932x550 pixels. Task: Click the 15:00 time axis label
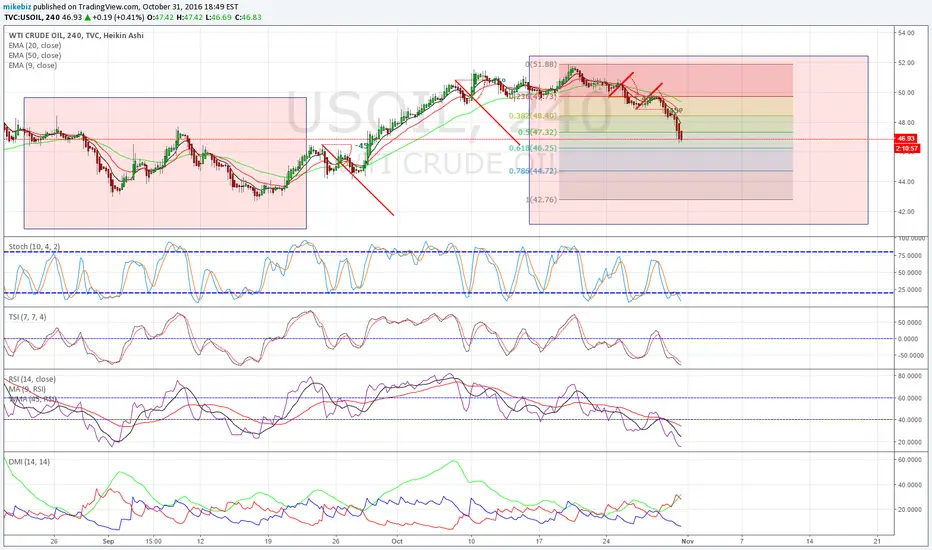coord(153,542)
